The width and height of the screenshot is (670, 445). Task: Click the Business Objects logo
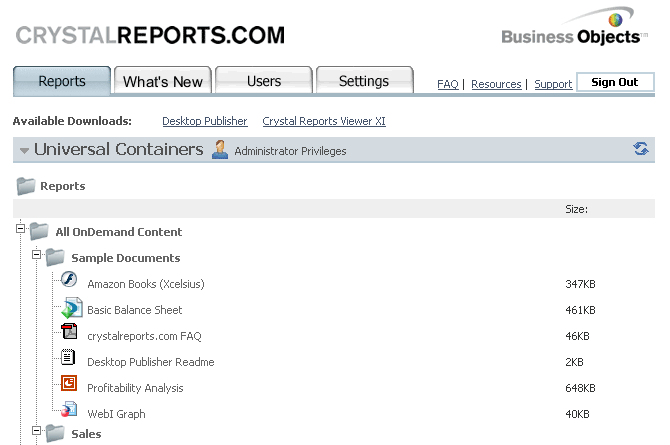[x=574, y=27]
